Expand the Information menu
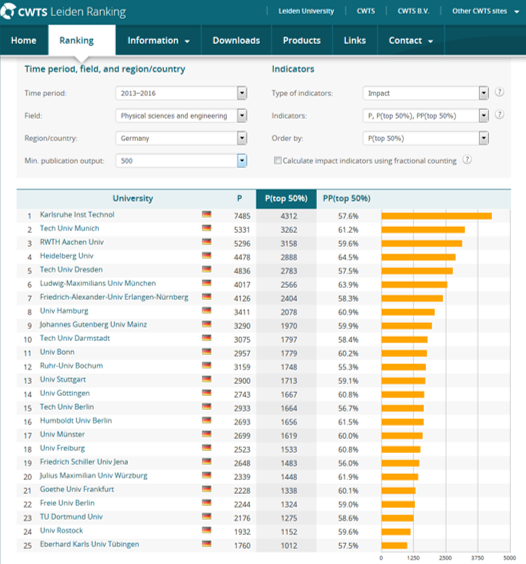The width and height of the screenshot is (526, 564). [158, 40]
